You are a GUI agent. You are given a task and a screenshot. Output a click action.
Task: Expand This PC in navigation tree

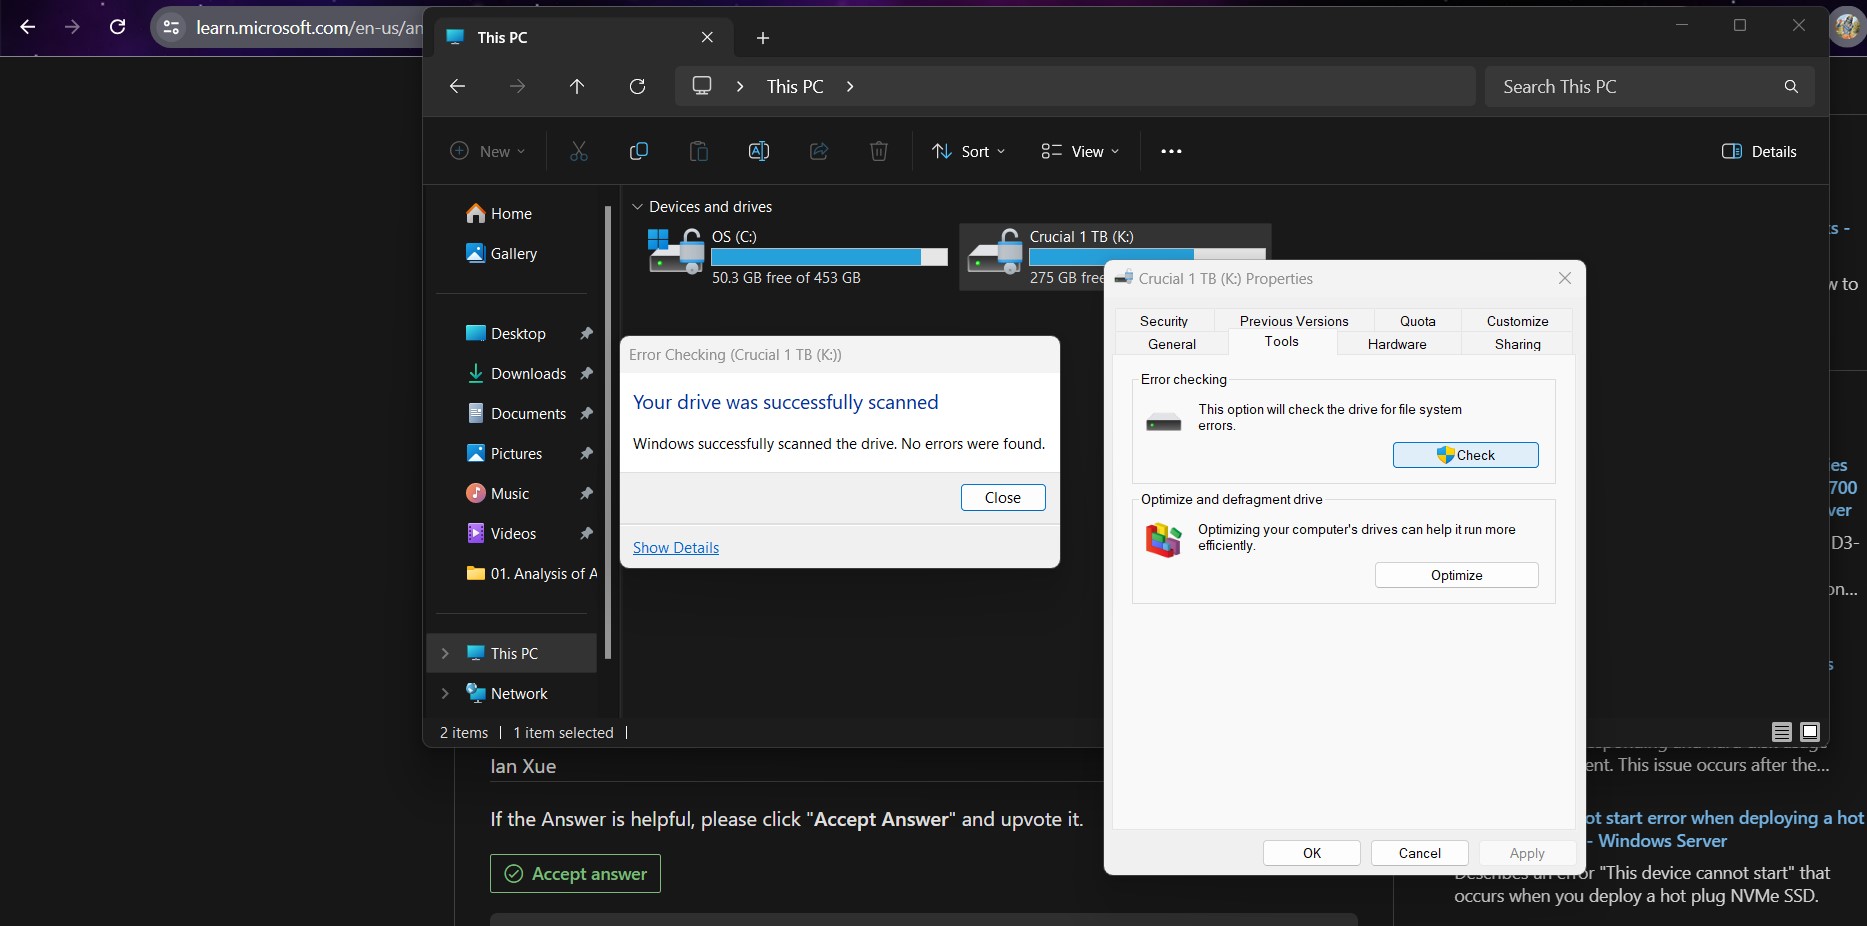coord(445,653)
